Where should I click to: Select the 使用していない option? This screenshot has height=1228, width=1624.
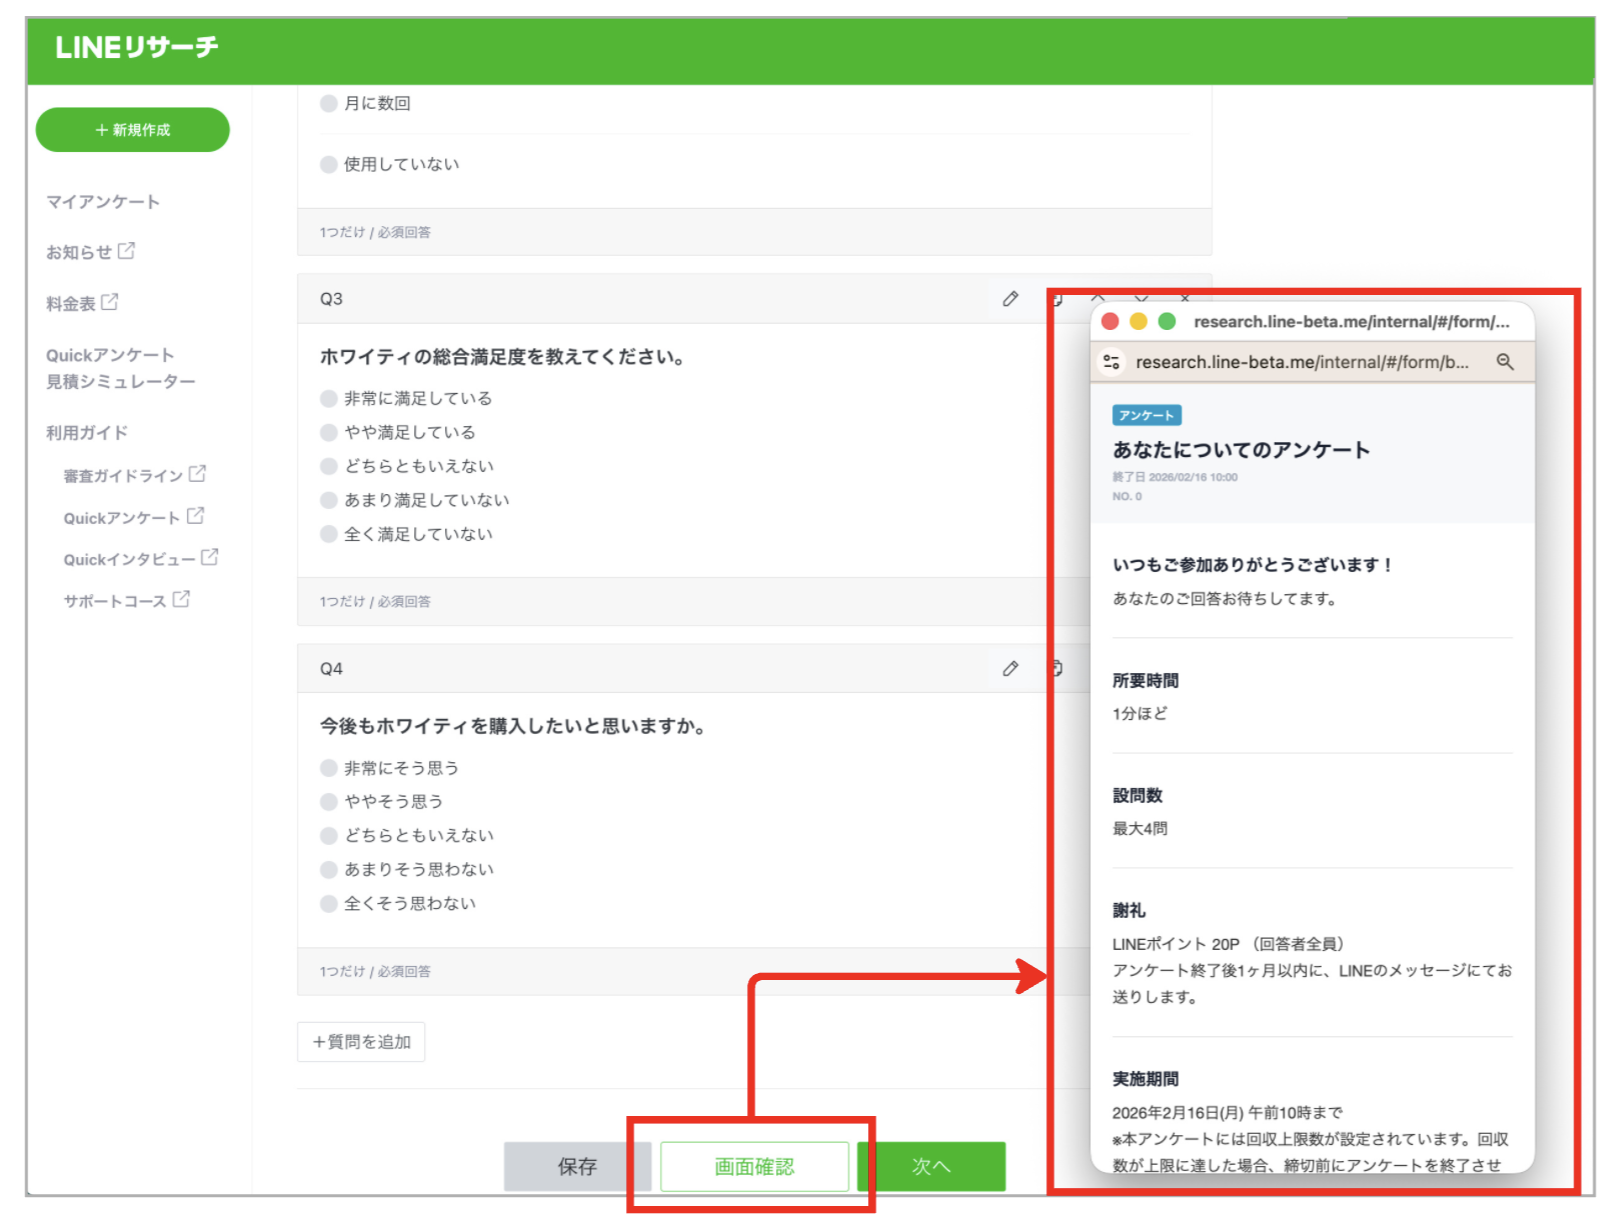click(x=328, y=164)
